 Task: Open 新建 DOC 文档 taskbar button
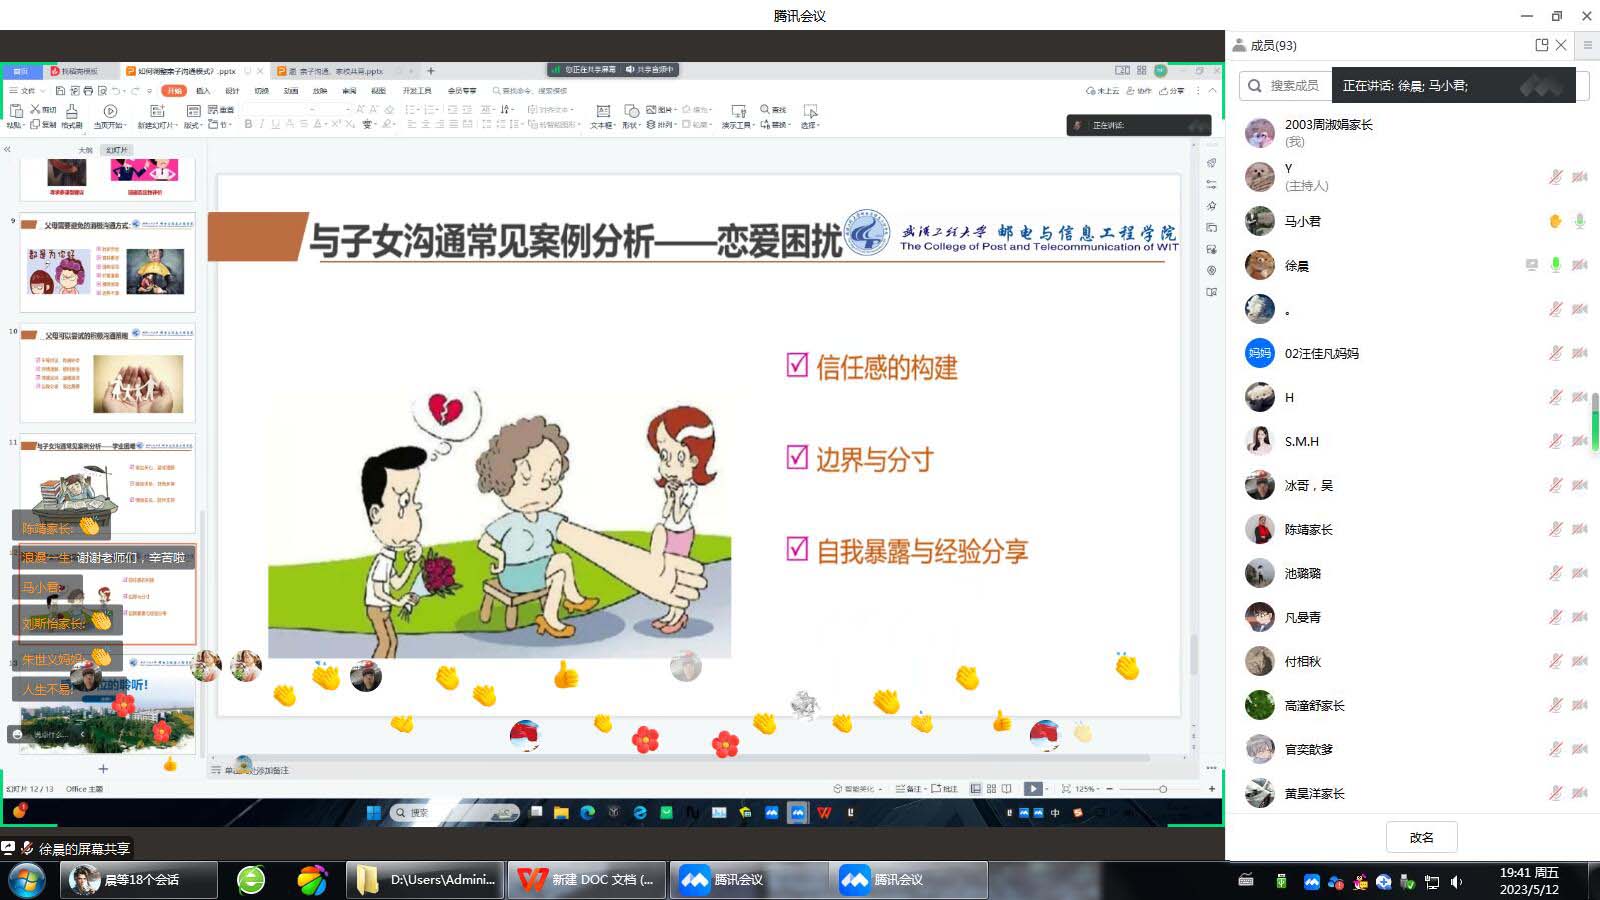pos(586,880)
